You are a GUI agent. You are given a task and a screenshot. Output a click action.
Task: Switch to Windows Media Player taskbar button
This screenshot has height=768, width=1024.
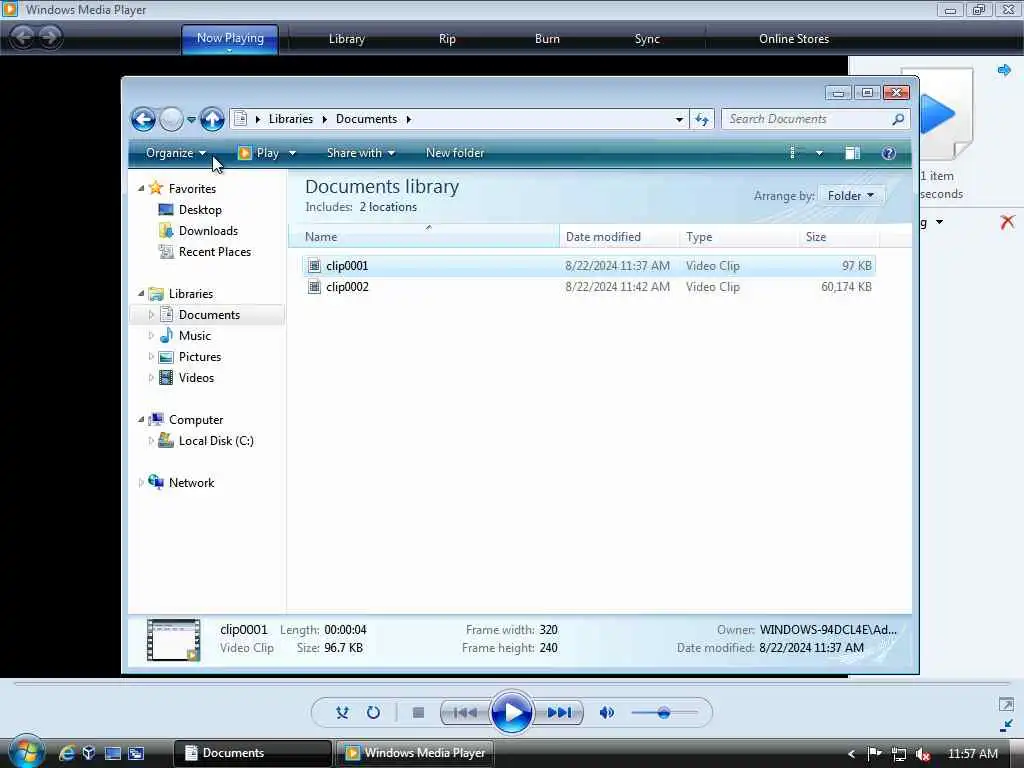point(415,753)
